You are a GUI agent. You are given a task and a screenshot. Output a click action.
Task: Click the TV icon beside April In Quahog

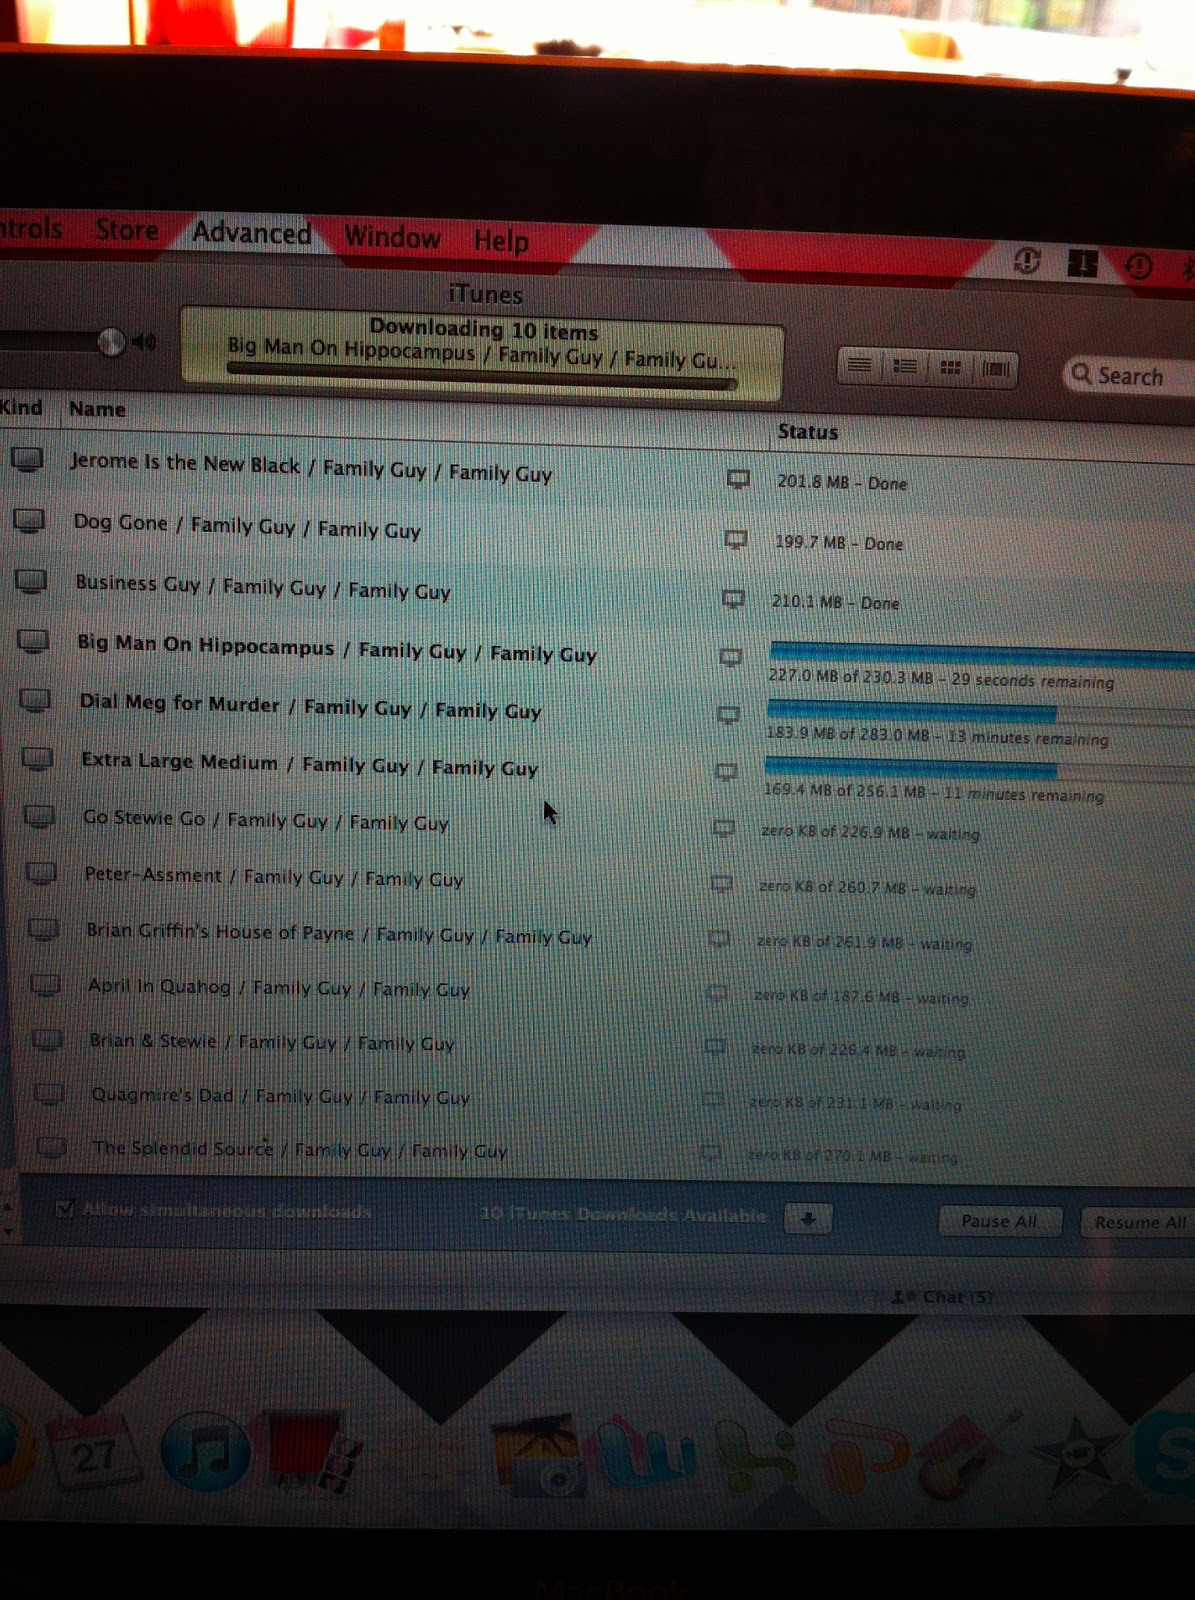45,985
